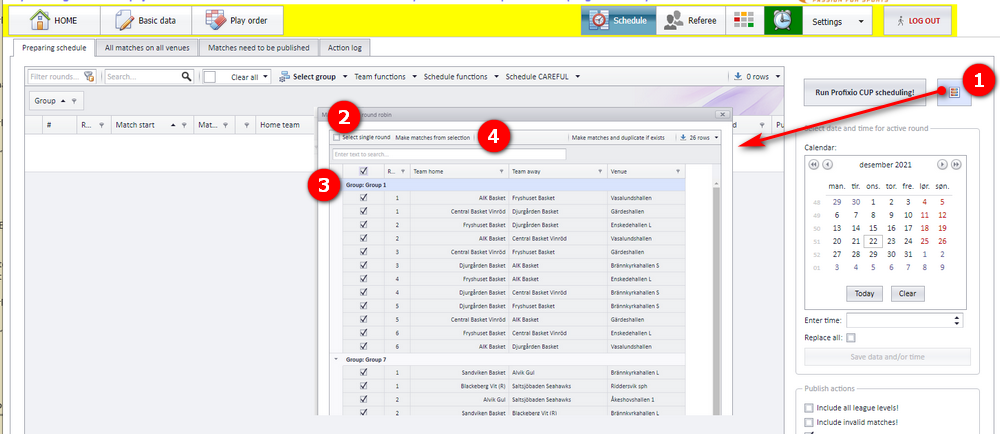Open Schedule CAREFUL dropdown menu

542,76
